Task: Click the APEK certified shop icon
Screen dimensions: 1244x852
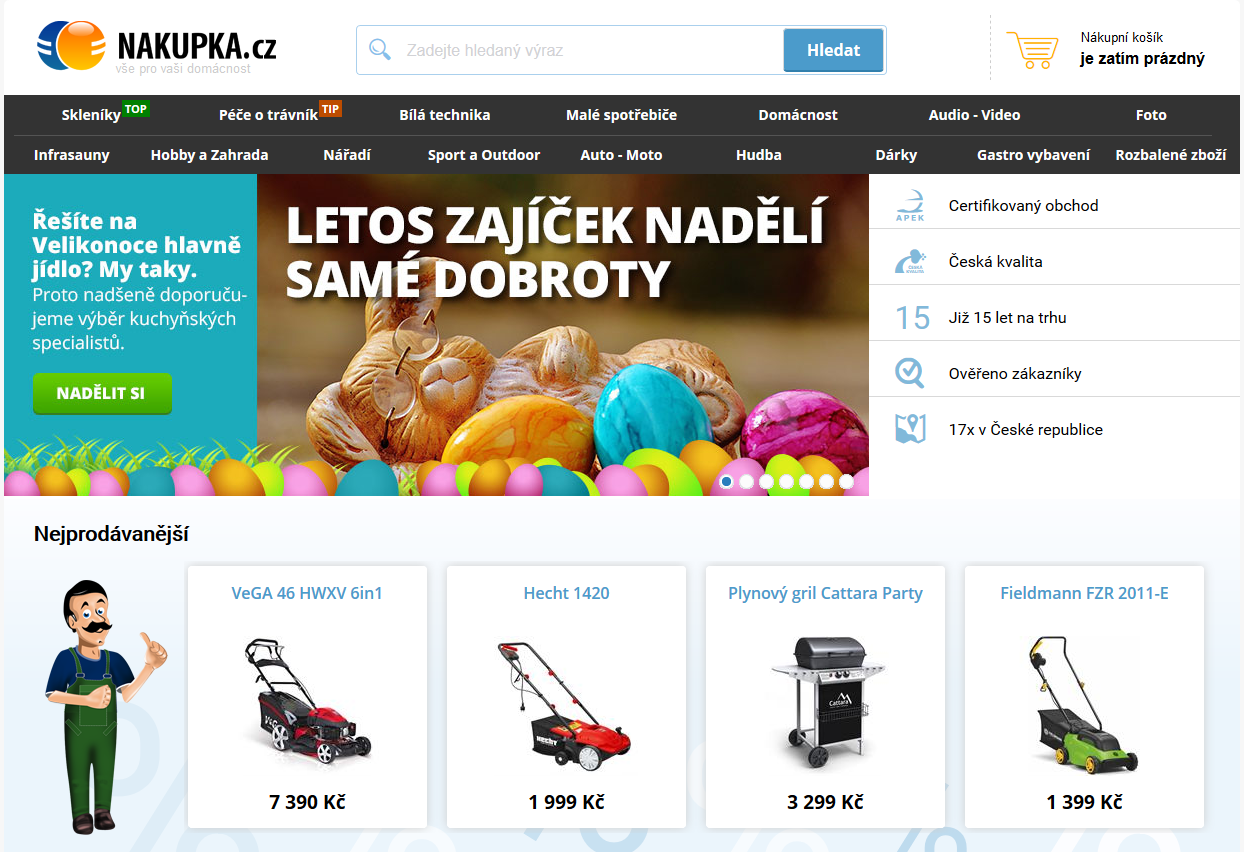Action: click(910, 205)
